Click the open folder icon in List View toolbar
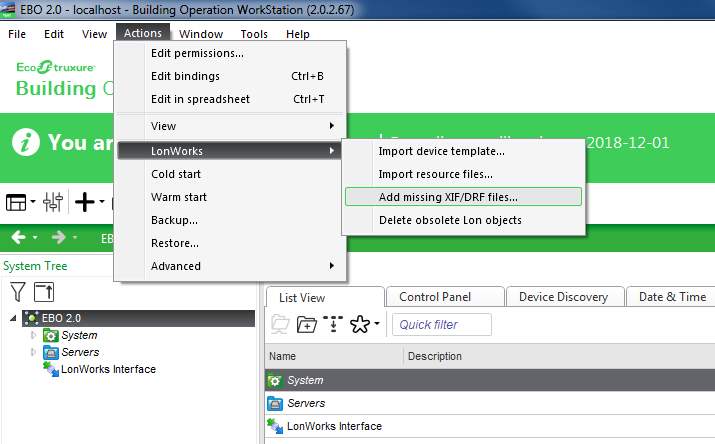The height and width of the screenshot is (444, 715). coord(280,325)
